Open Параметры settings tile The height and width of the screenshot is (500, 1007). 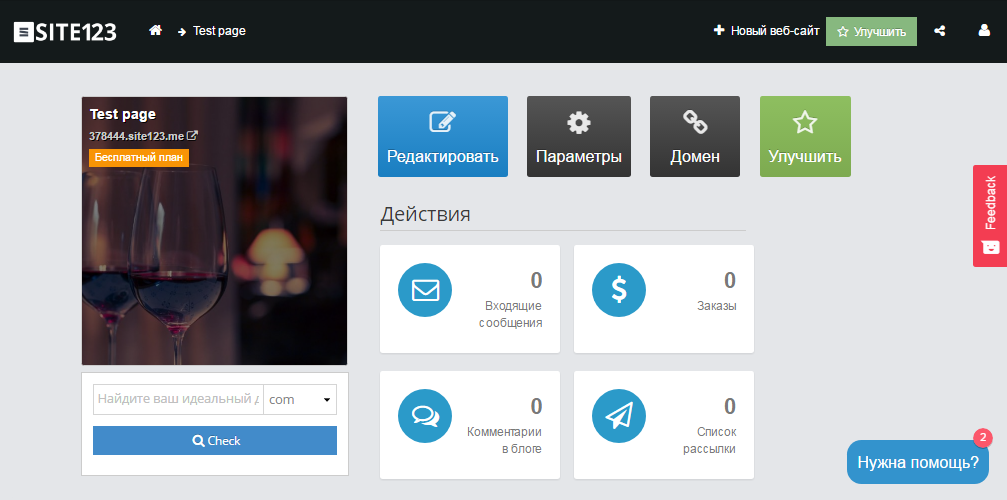(x=579, y=136)
